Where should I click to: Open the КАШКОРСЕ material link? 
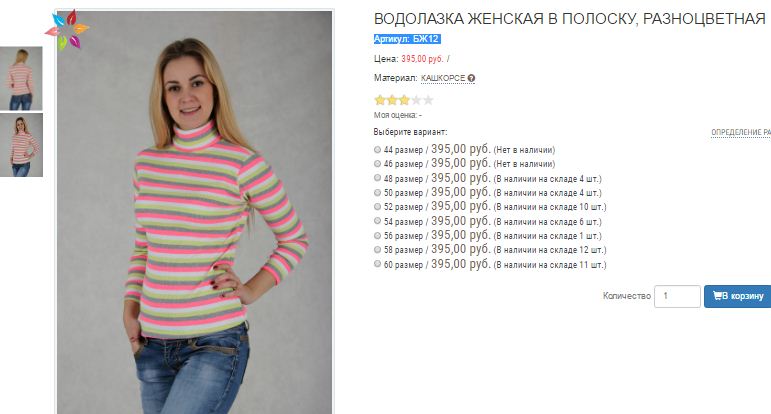(443, 78)
